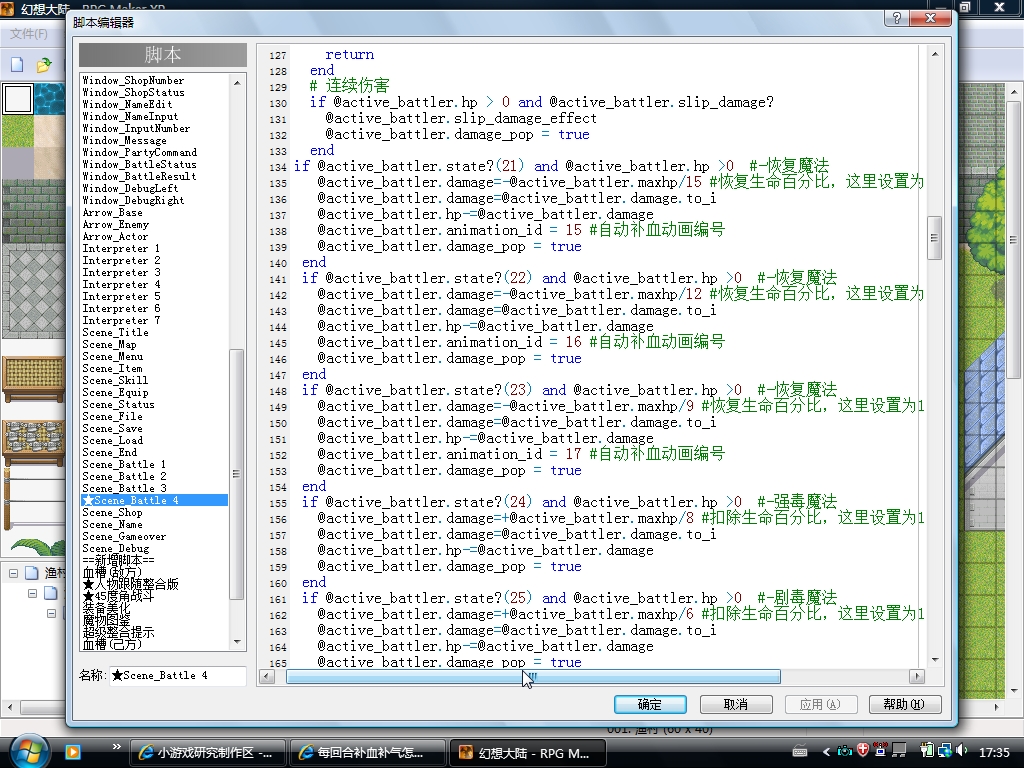
Task: Select Scene_Battle 3 script
Action: [x=124, y=488]
